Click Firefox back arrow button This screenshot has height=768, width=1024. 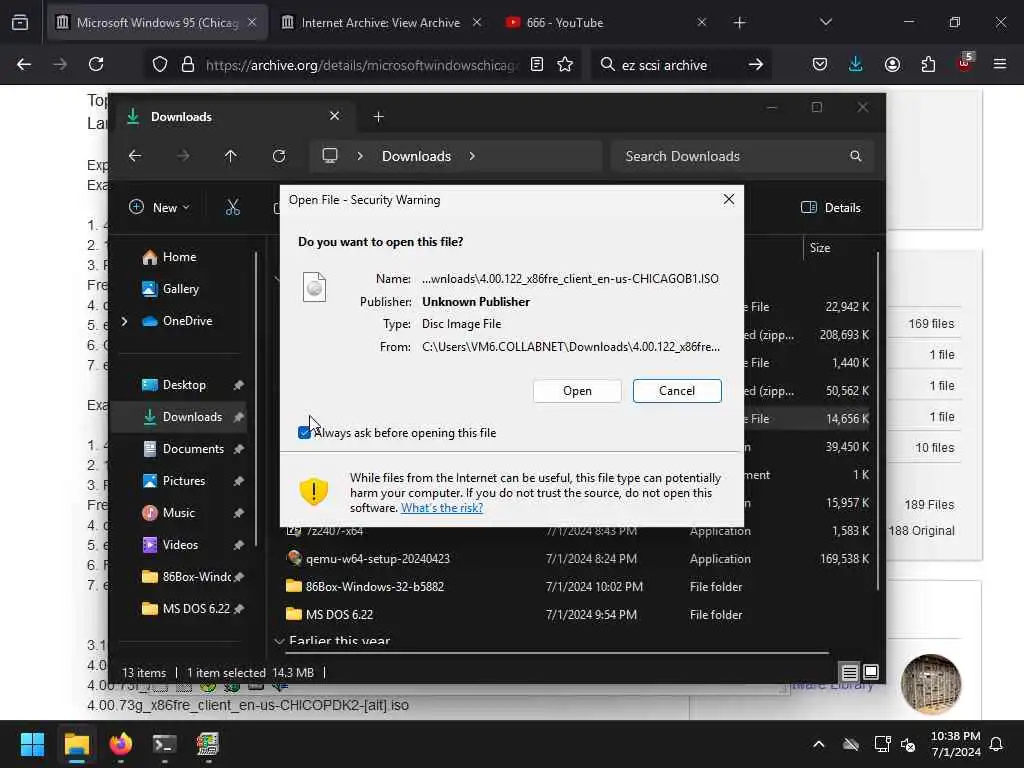pyautogui.click(x=24, y=65)
